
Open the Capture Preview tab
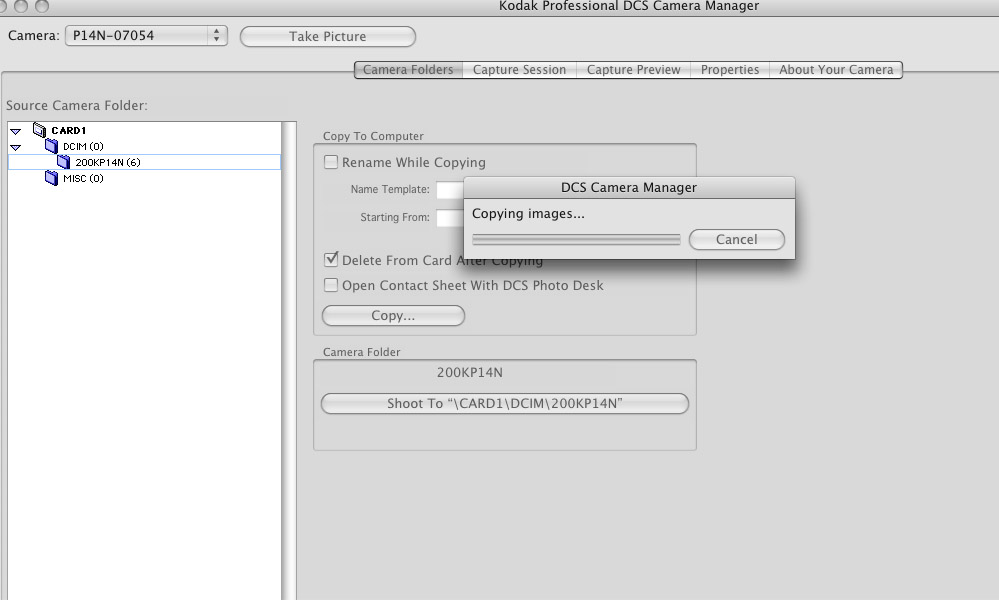pyautogui.click(x=633, y=69)
